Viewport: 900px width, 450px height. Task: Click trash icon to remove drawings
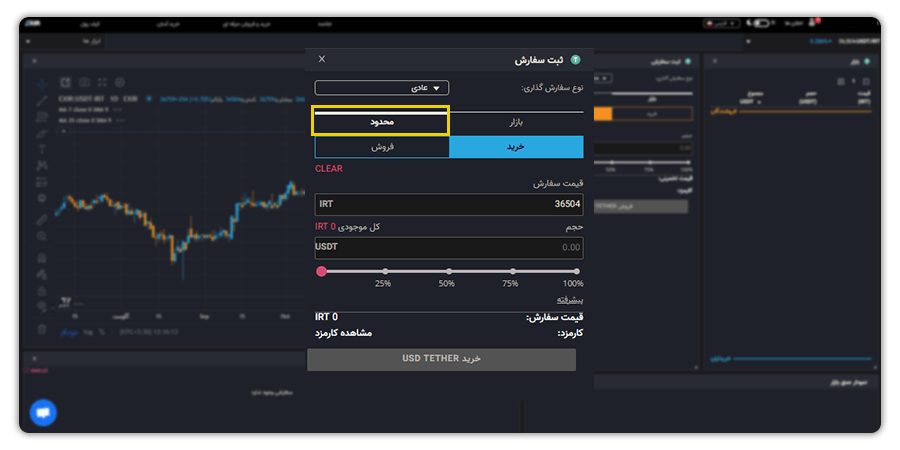(x=41, y=329)
